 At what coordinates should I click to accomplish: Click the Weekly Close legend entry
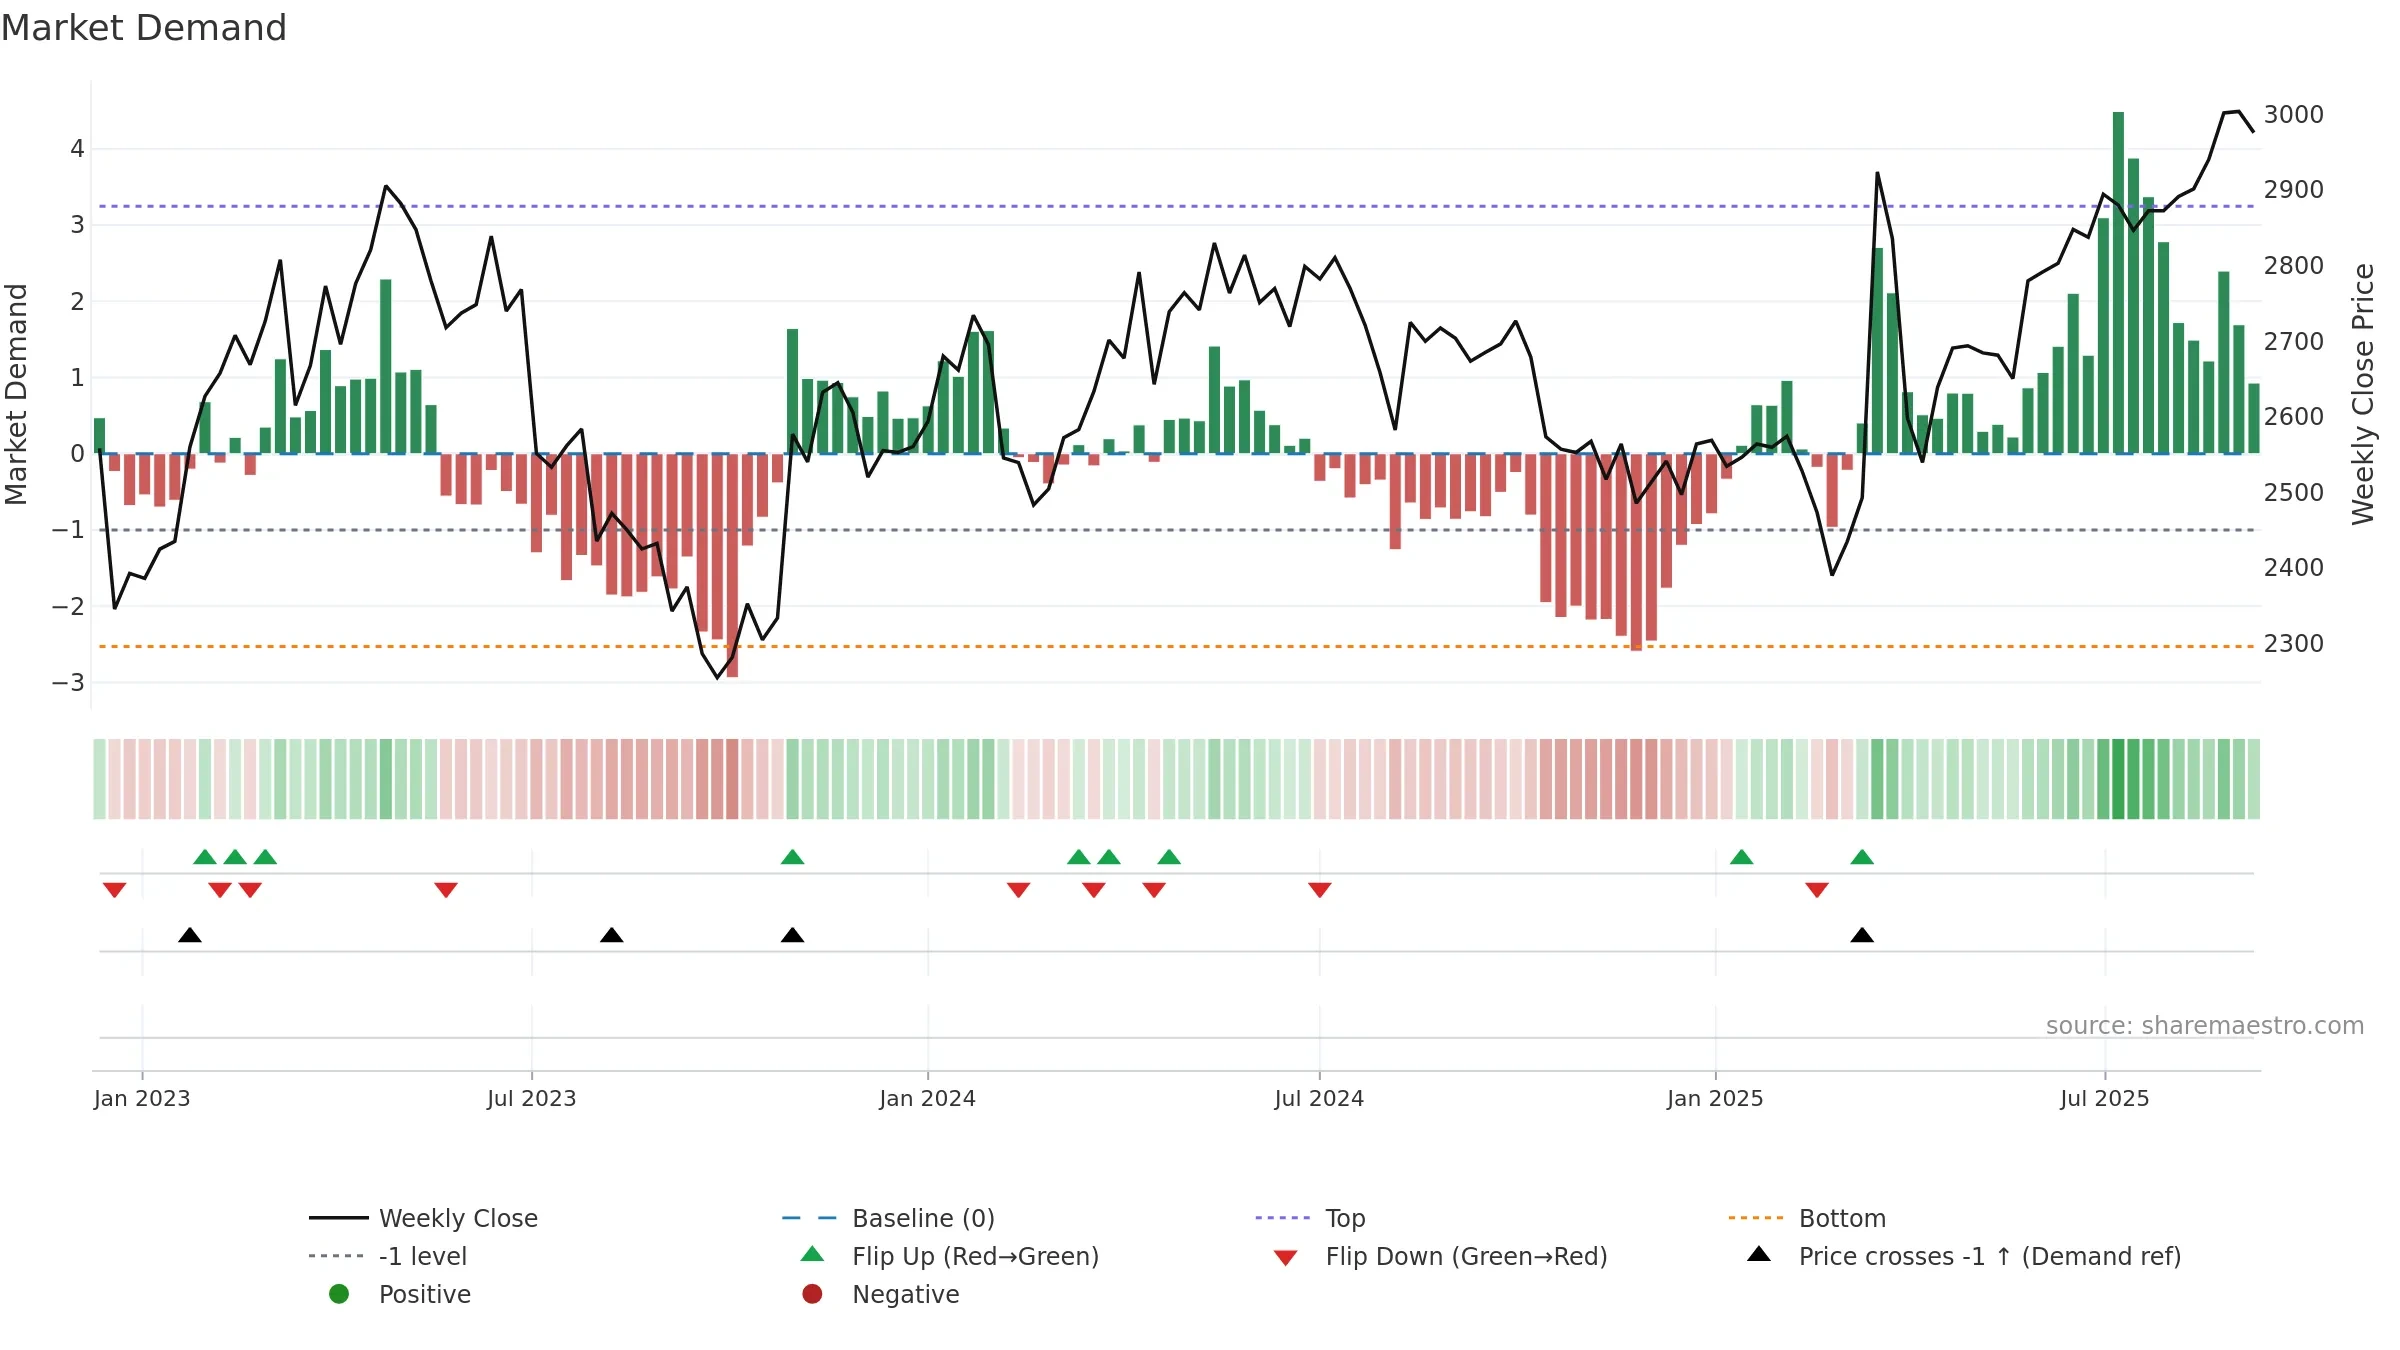423,1218
